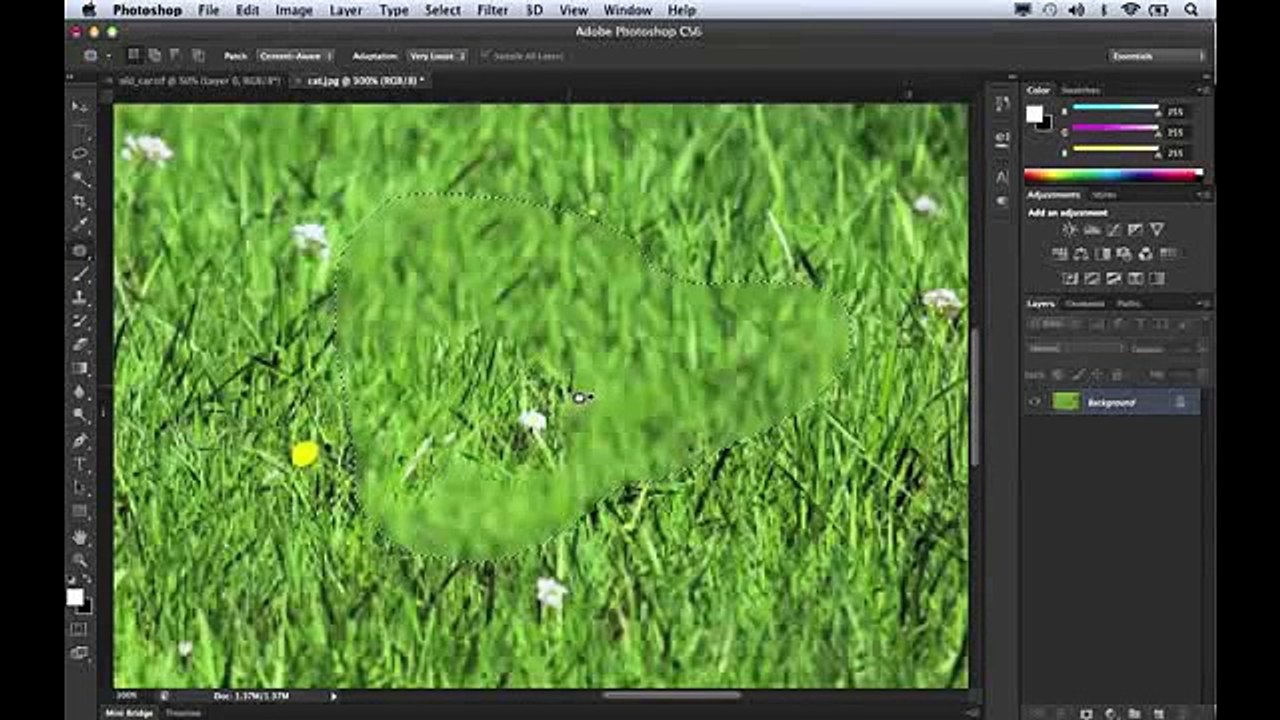Hide the Background layer with eye icon
This screenshot has width=1280, height=720.
click(x=1035, y=402)
